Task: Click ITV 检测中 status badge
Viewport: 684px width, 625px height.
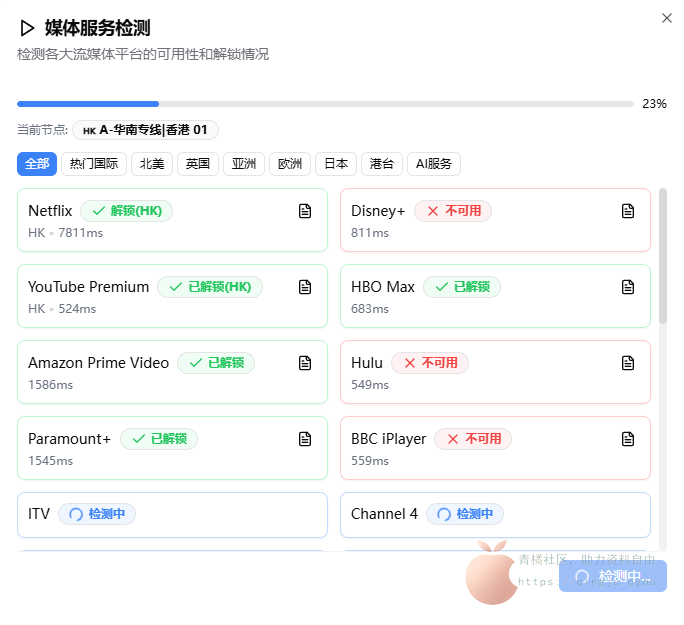Action: pyautogui.click(x=97, y=514)
